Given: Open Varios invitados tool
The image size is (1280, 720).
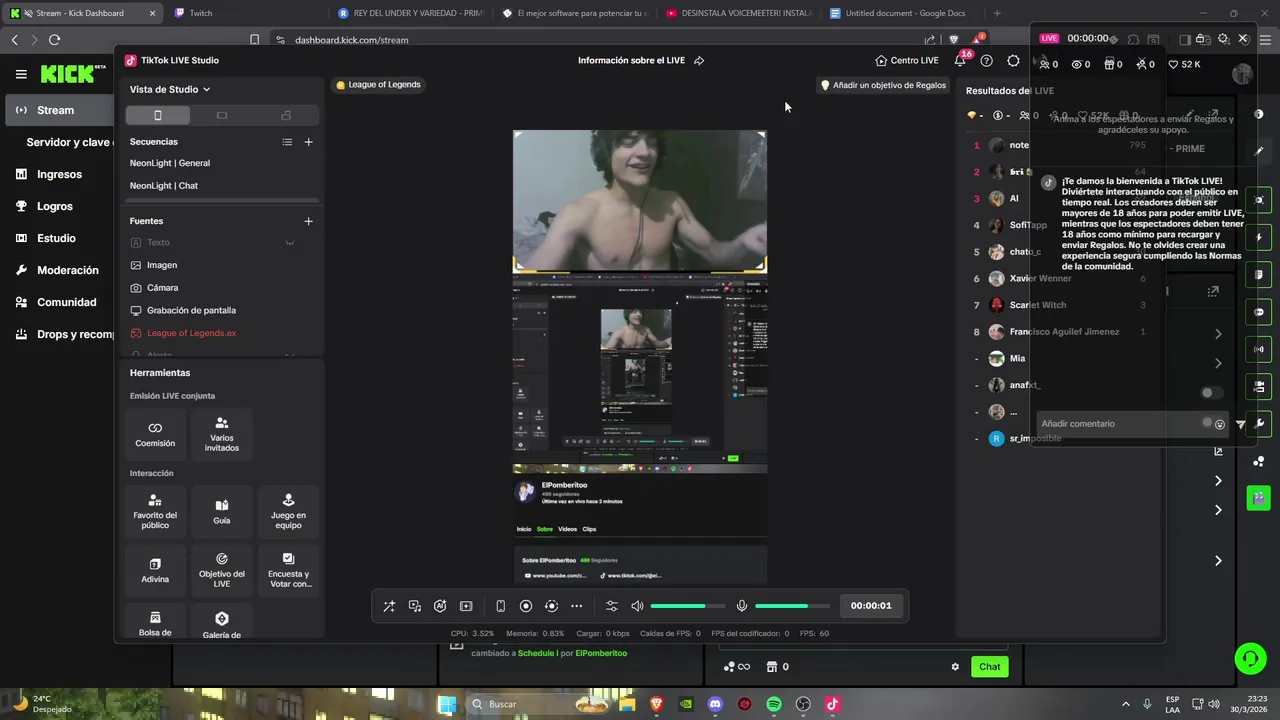Looking at the screenshot, I should coord(222,434).
